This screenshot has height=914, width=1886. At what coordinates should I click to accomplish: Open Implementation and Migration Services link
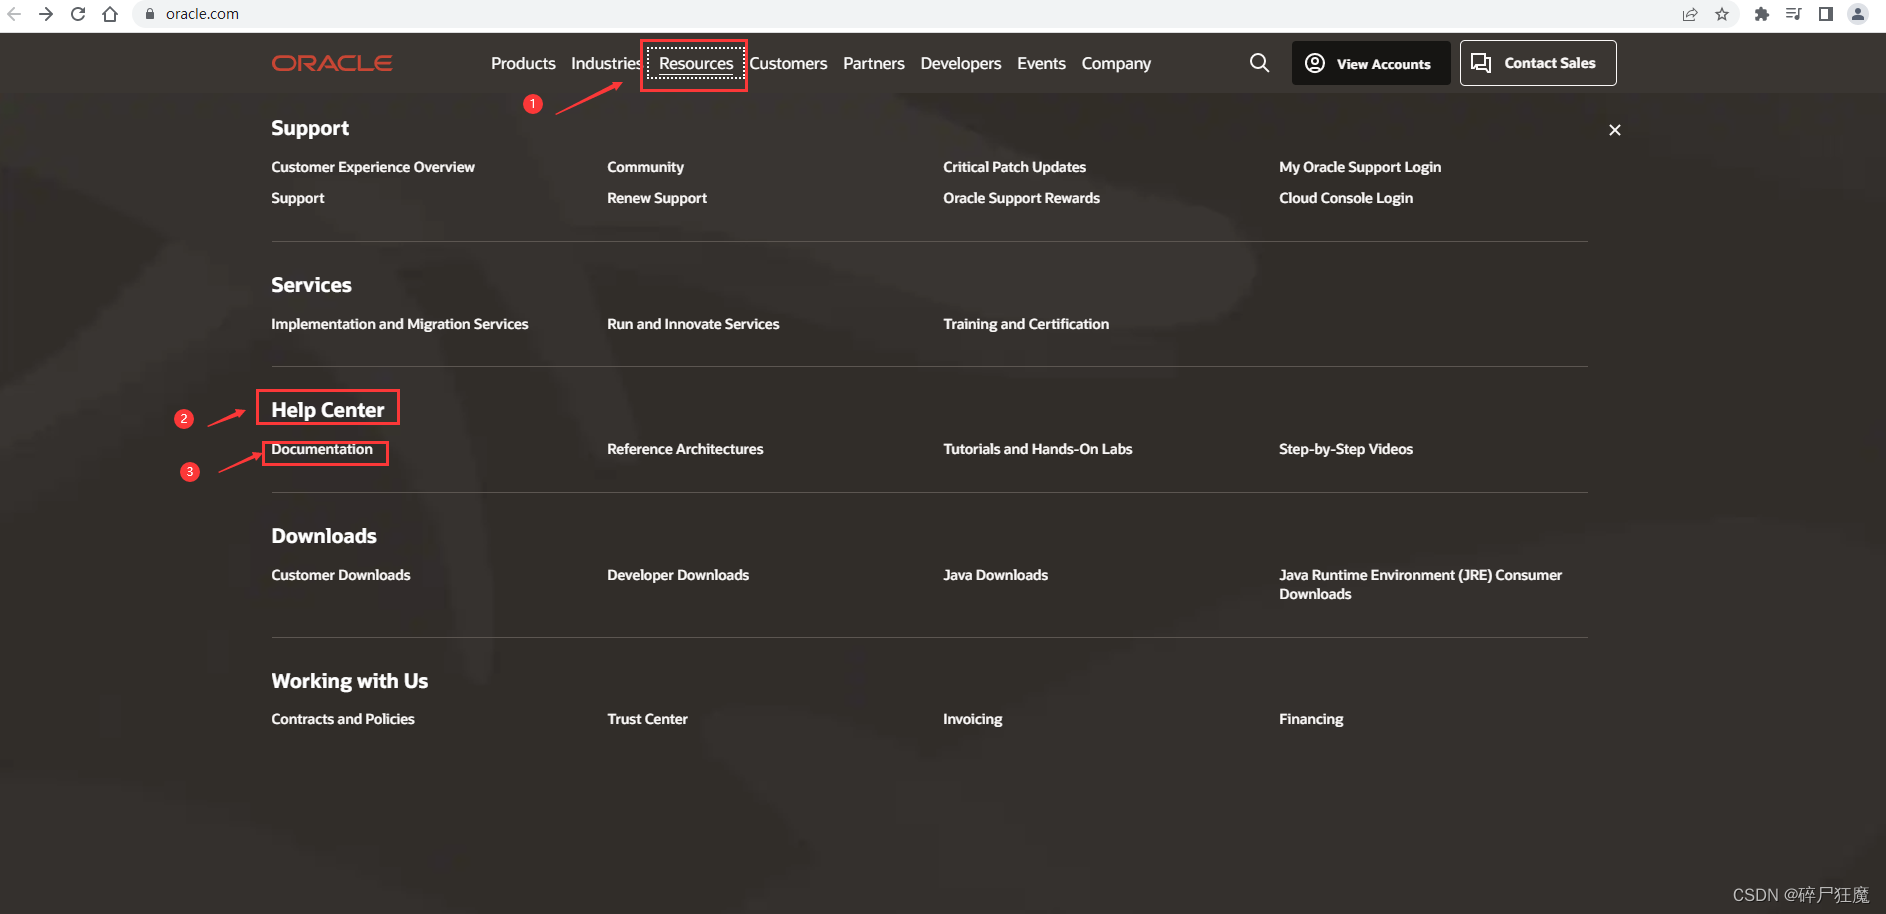(400, 324)
